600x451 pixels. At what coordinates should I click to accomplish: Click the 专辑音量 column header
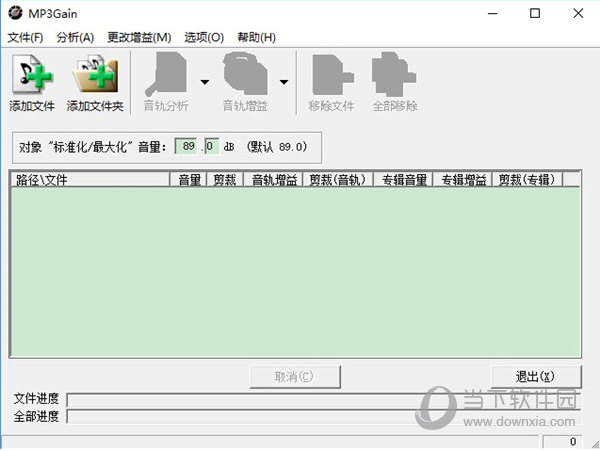[403, 179]
